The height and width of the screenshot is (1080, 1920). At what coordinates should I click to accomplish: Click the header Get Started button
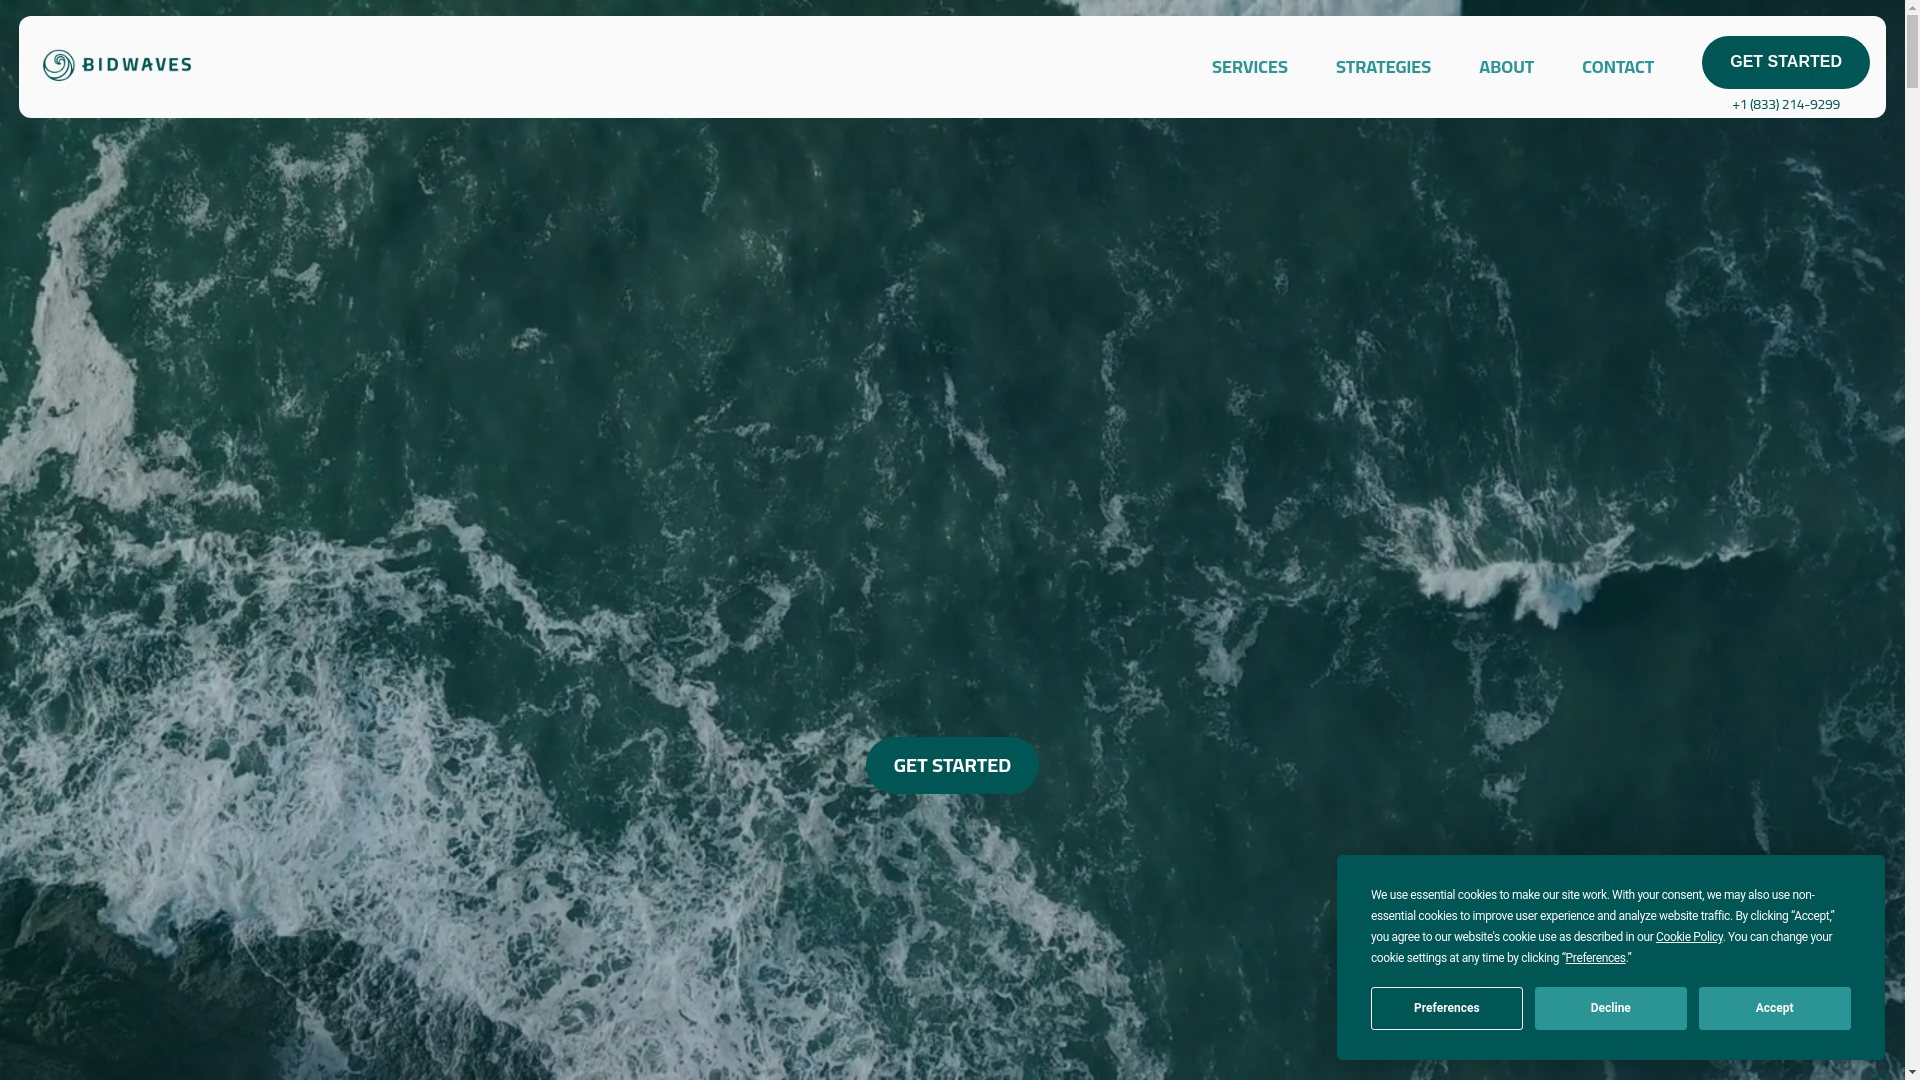pyautogui.click(x=1785, y=62)
